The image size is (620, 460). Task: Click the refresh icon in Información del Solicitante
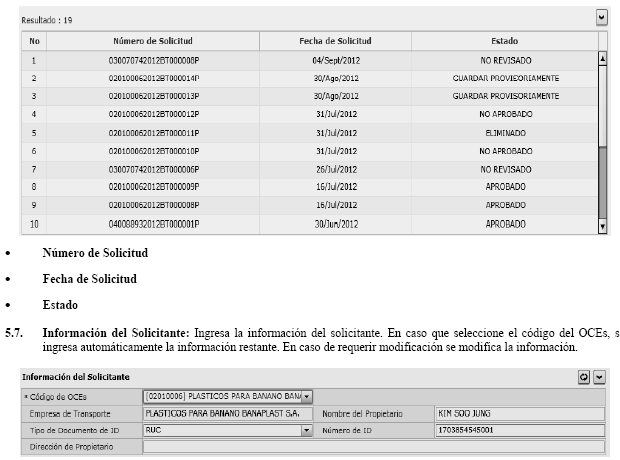coord(583,377)
